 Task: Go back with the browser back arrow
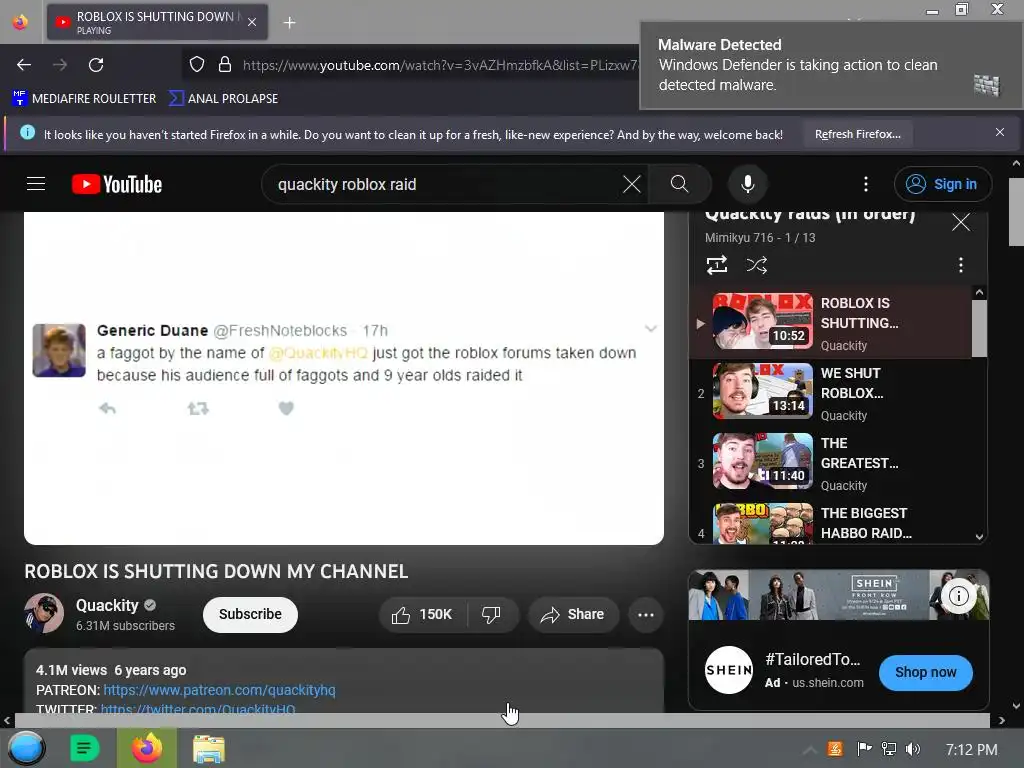[24, 65]
